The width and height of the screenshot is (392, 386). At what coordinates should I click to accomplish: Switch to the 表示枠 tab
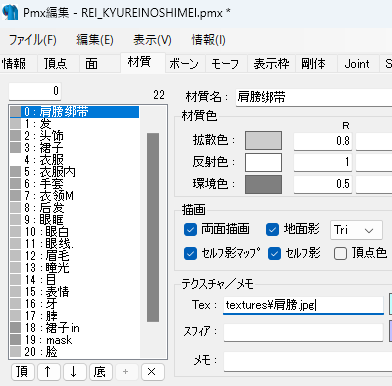pyautogui.click(x=271, y=64)
